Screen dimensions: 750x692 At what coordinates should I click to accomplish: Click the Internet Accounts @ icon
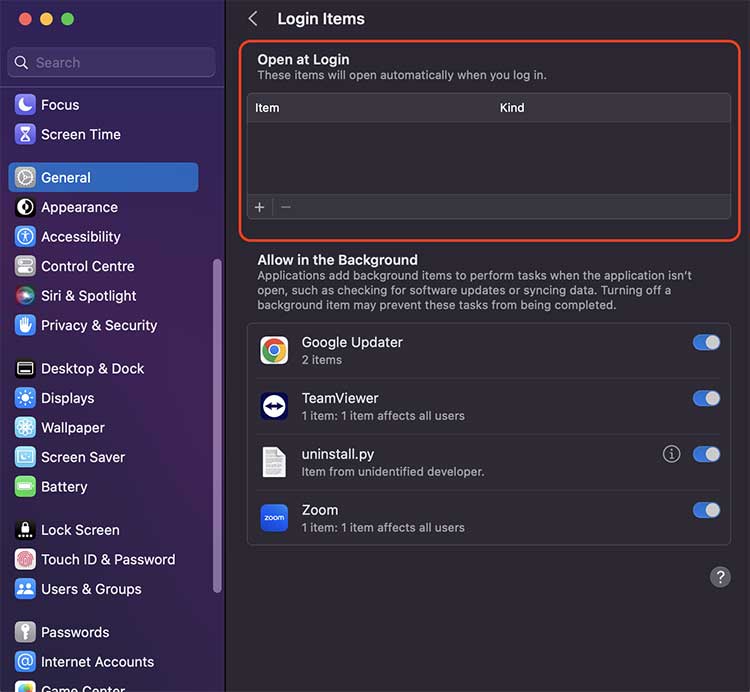click(25, 662)
